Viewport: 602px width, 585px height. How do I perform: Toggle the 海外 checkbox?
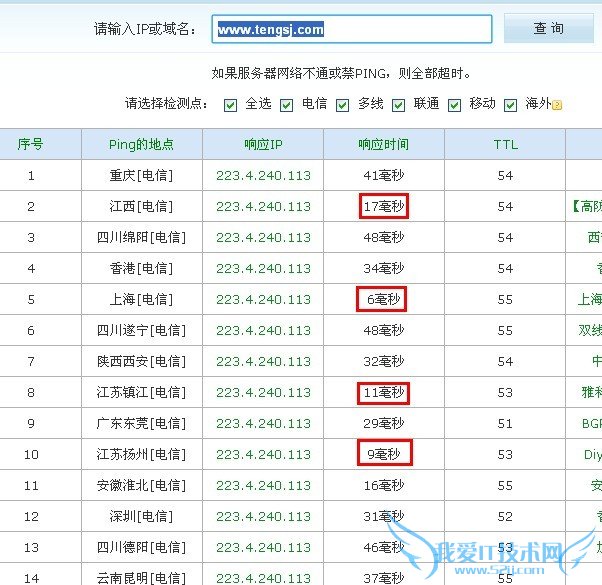point(510,105)
